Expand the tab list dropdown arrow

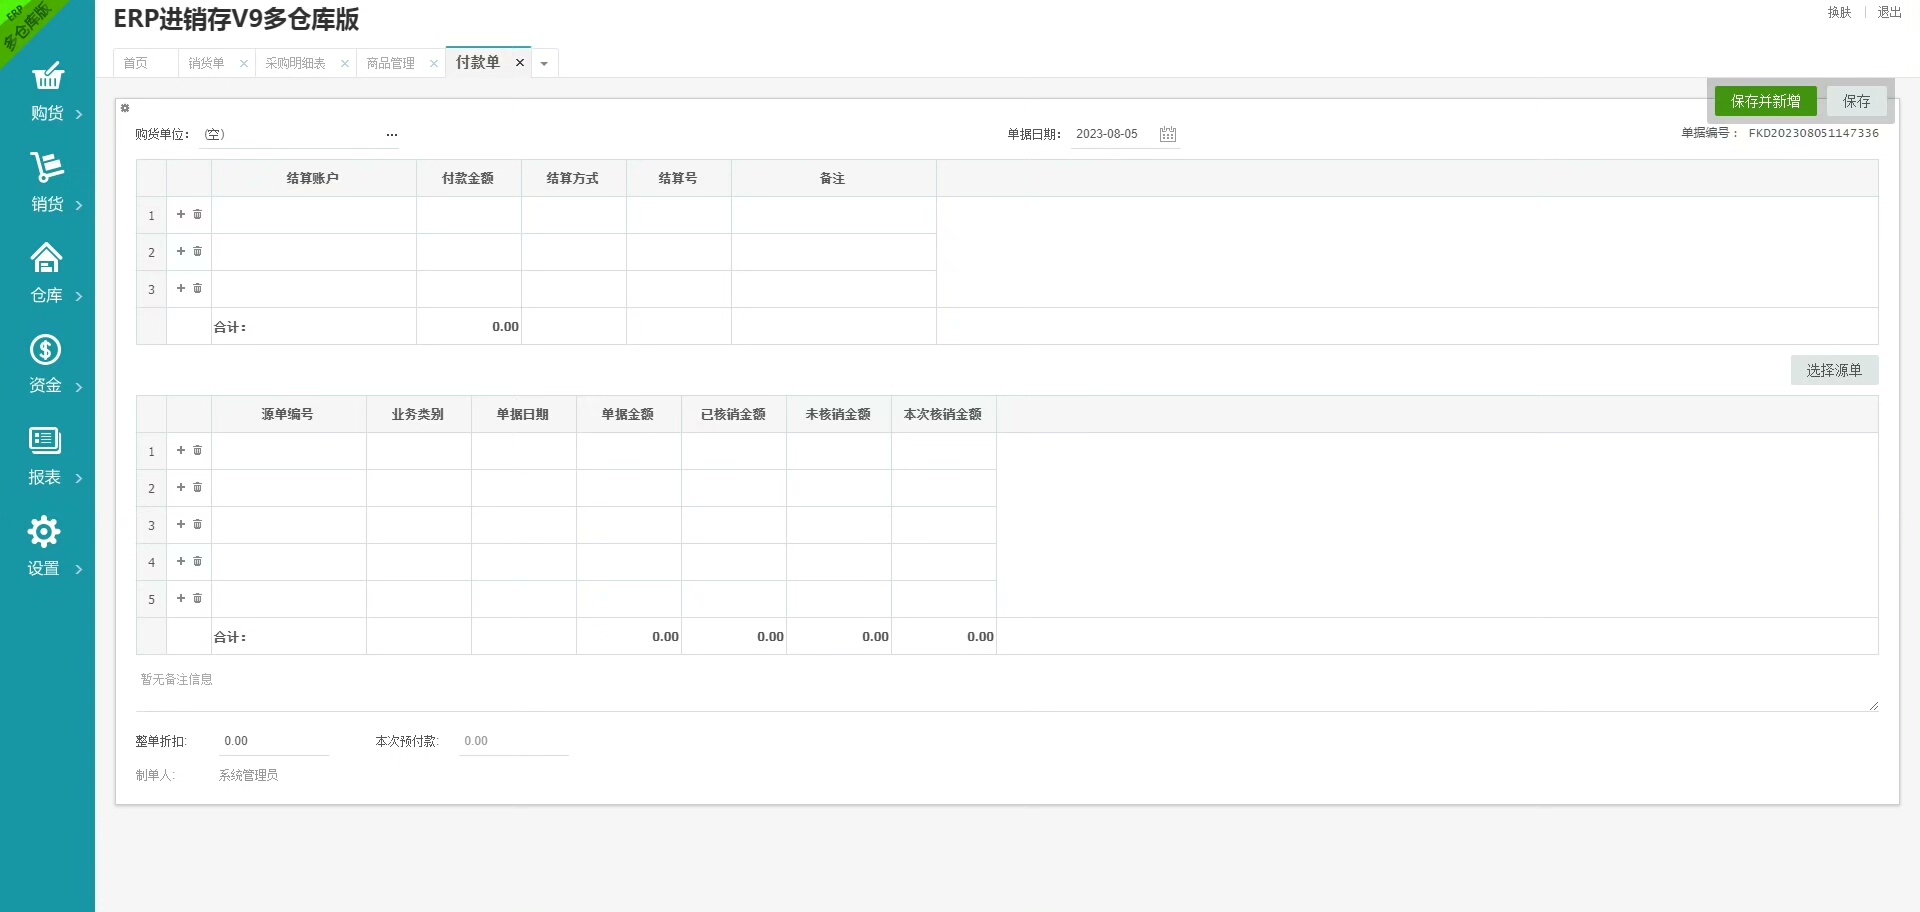pyautogui.click(x=544, y=64)
